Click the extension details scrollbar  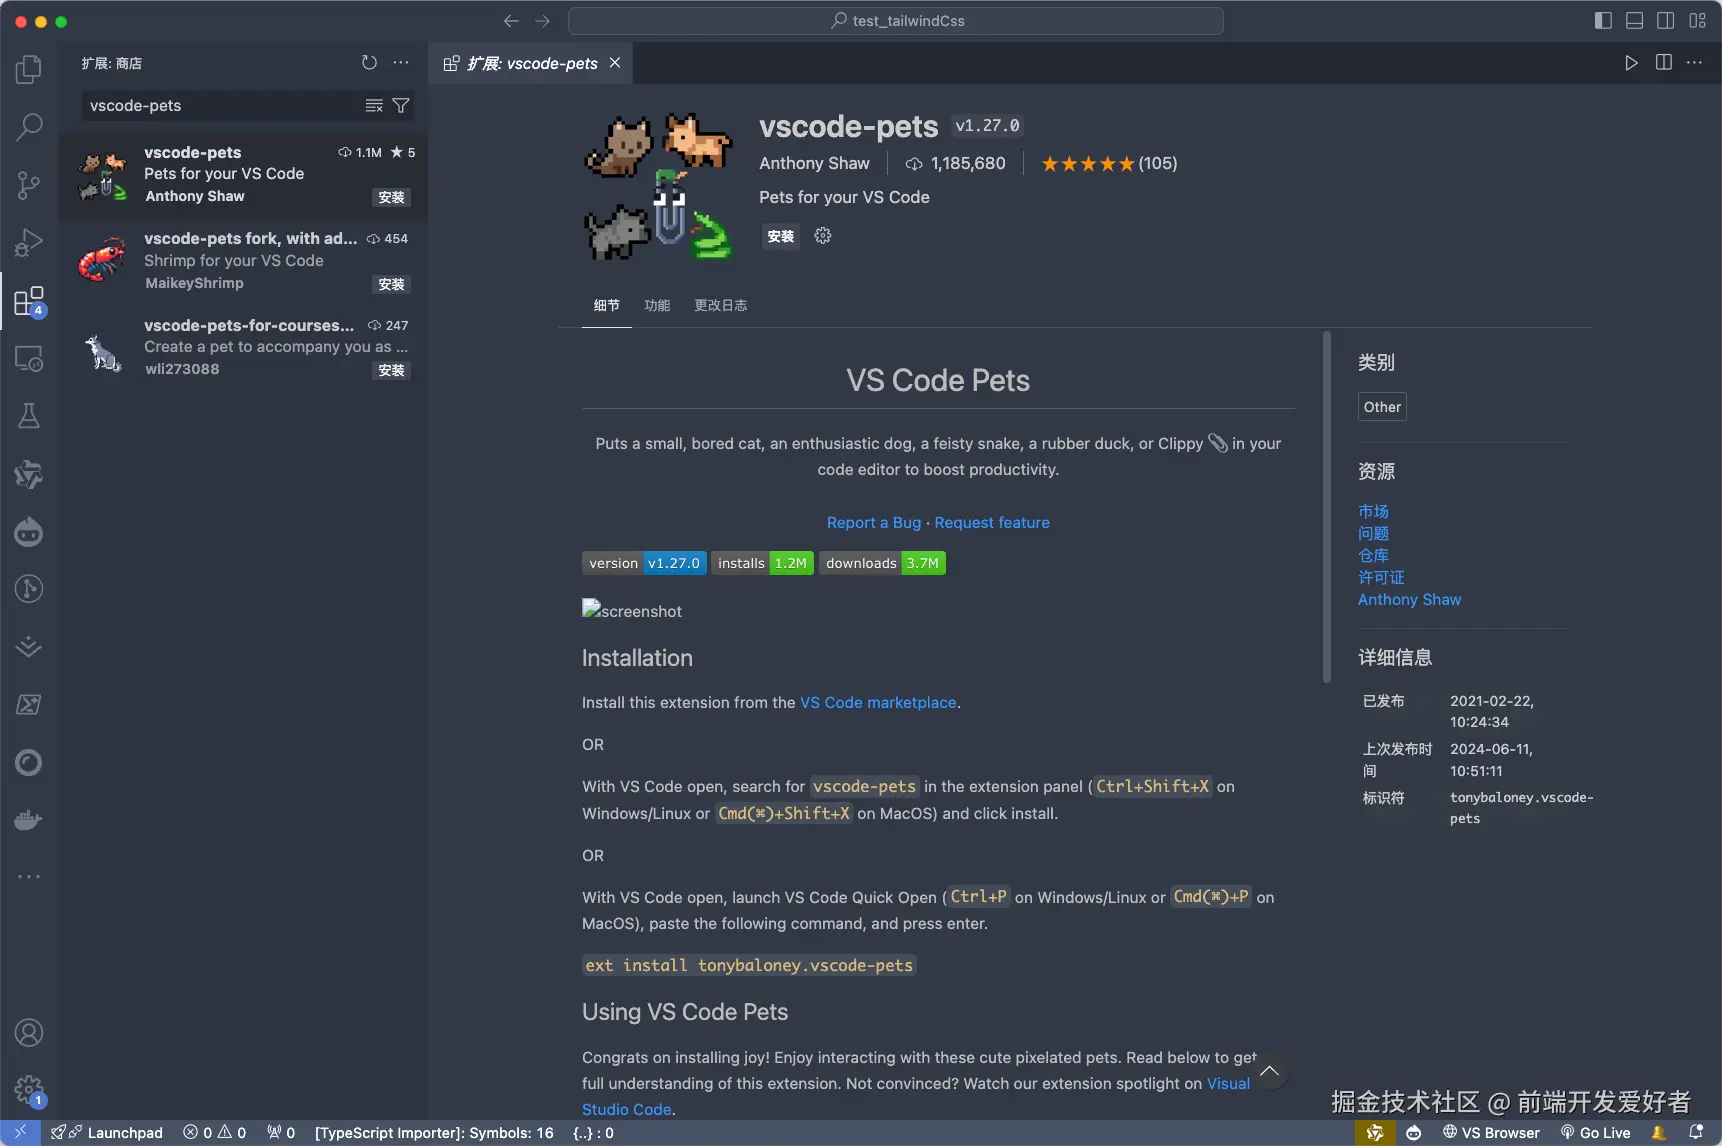click(x=1327, y=507)
